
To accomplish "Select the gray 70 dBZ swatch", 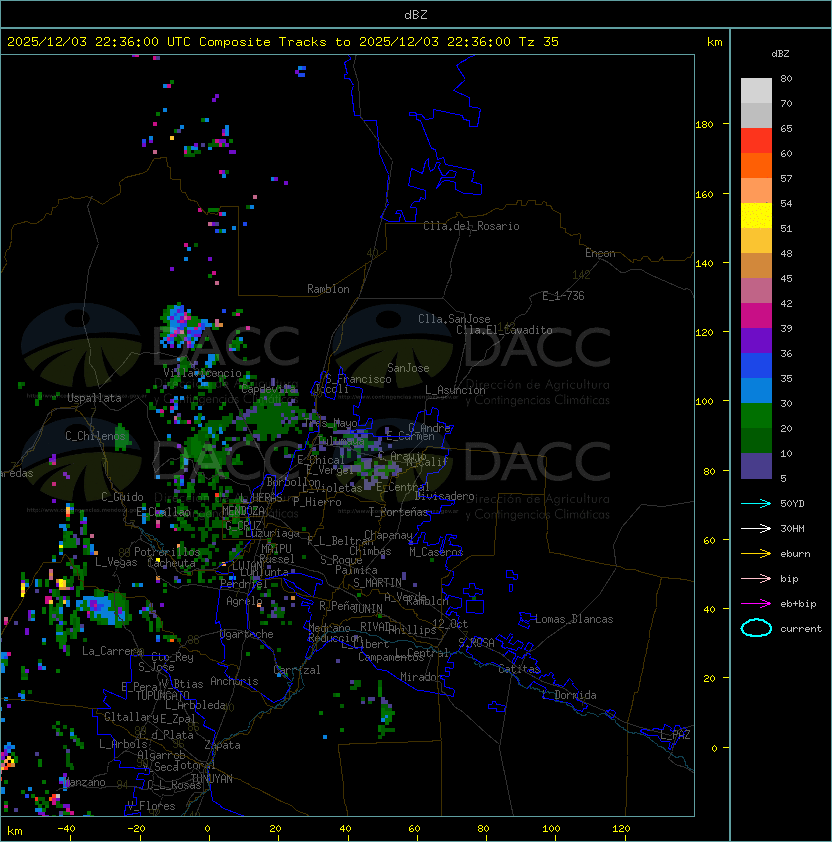I will coord(756,115).
